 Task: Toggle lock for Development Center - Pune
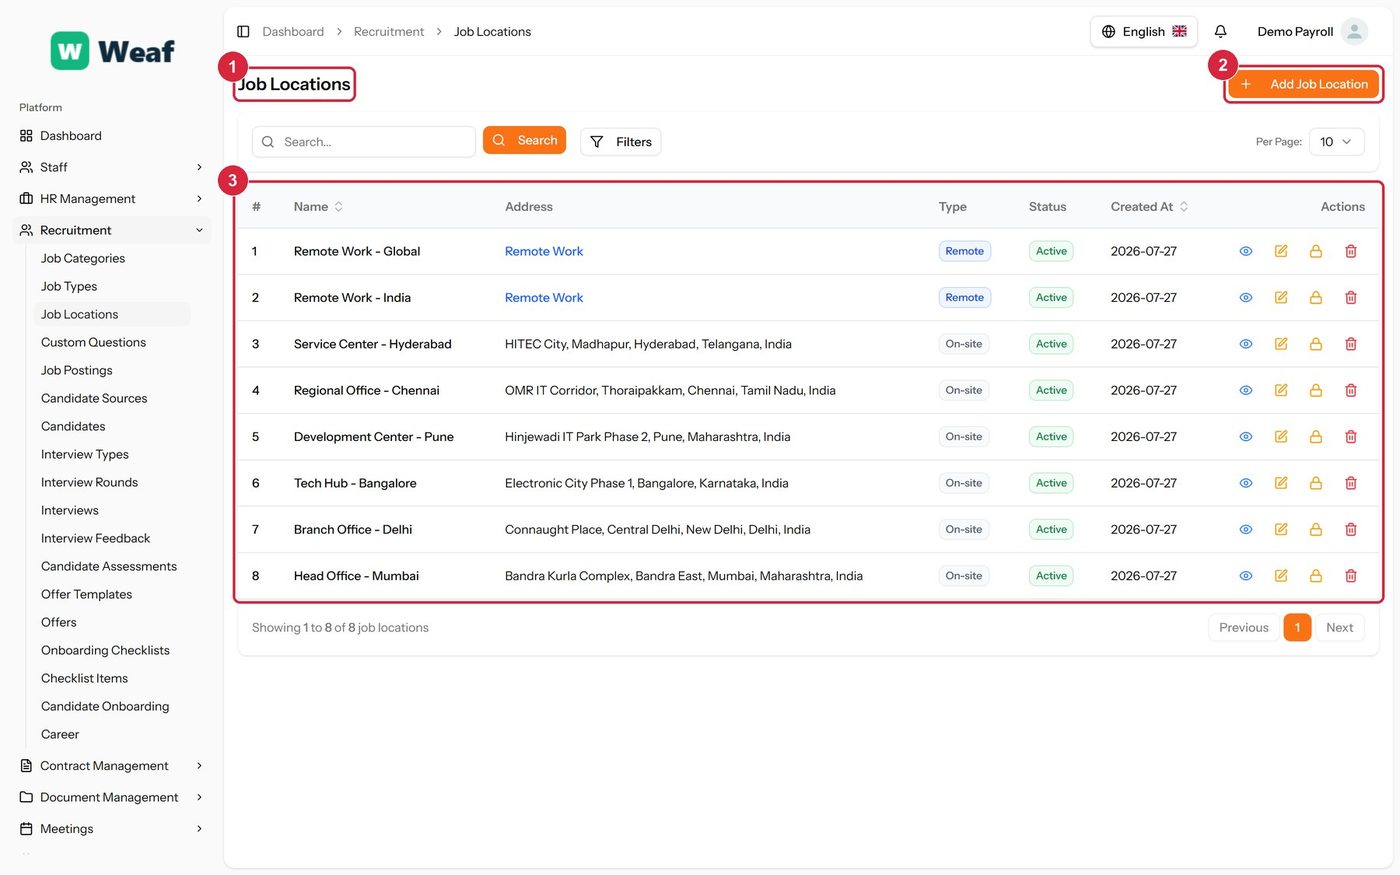(x=1316, y=437)
